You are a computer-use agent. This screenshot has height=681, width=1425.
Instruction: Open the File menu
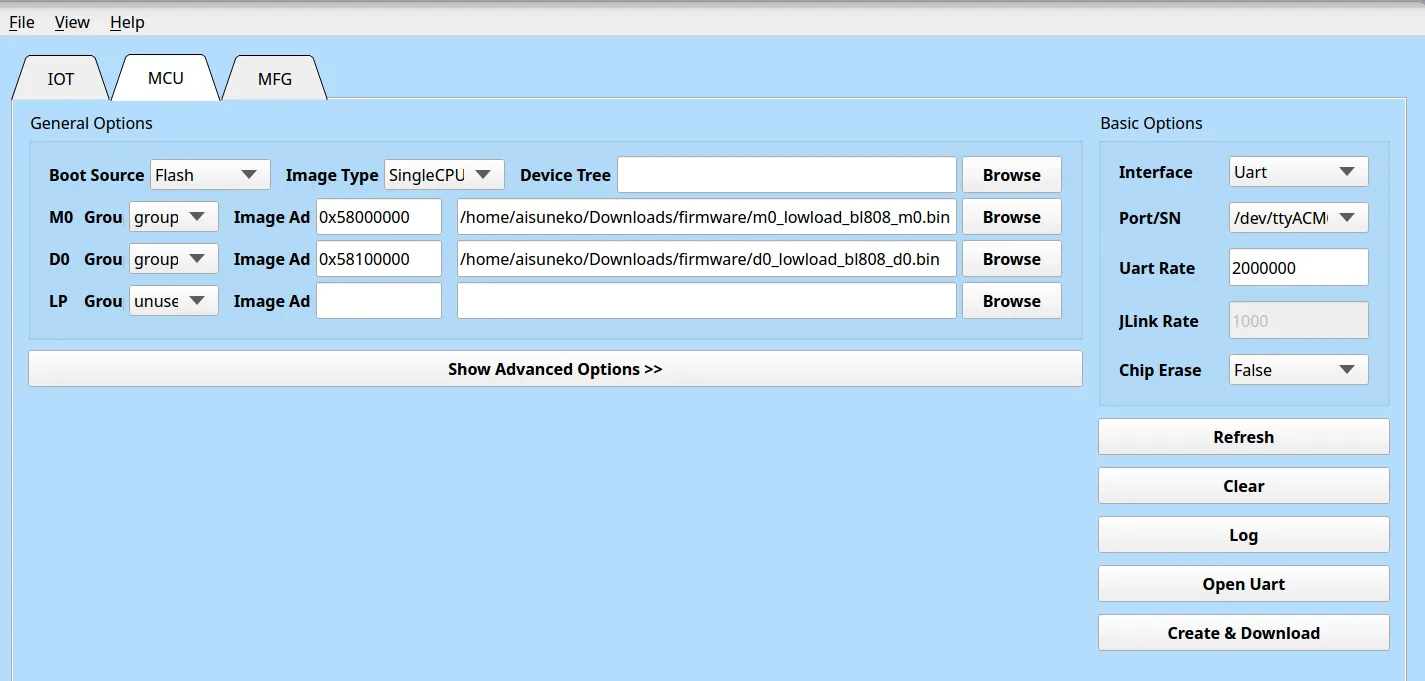click(22, 22)
